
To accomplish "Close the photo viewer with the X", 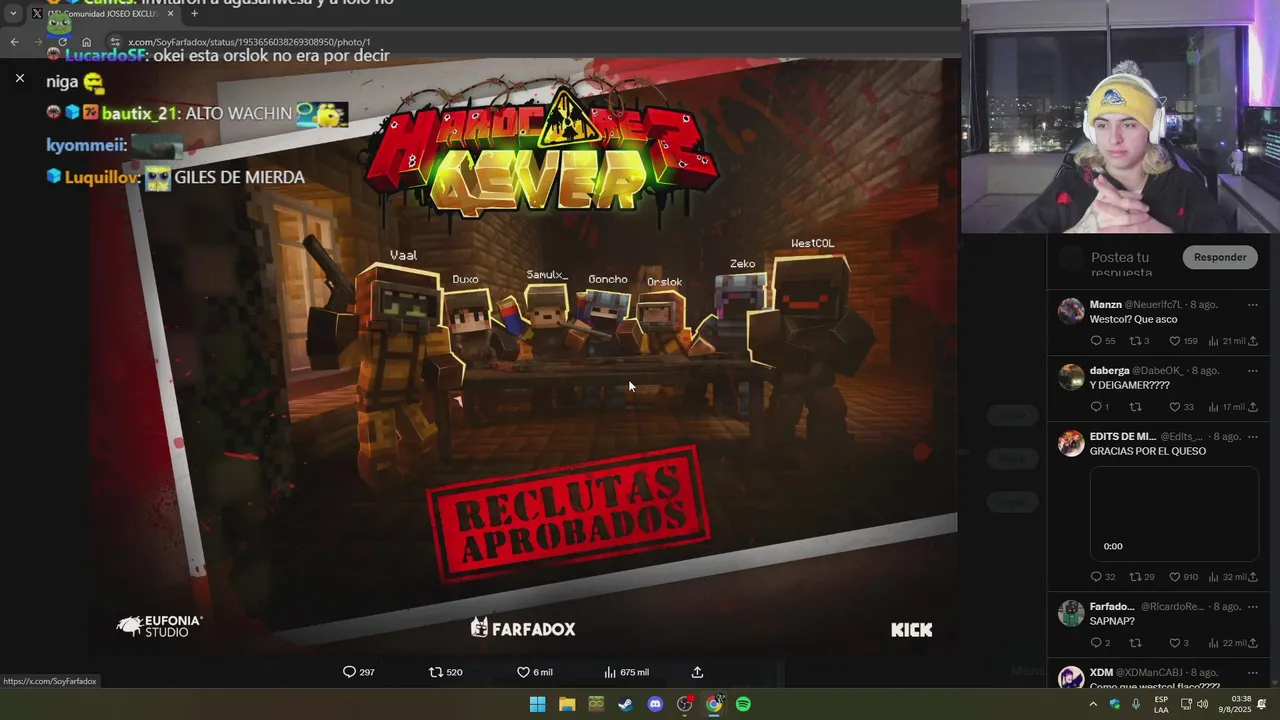I will (x=19, y=78).
